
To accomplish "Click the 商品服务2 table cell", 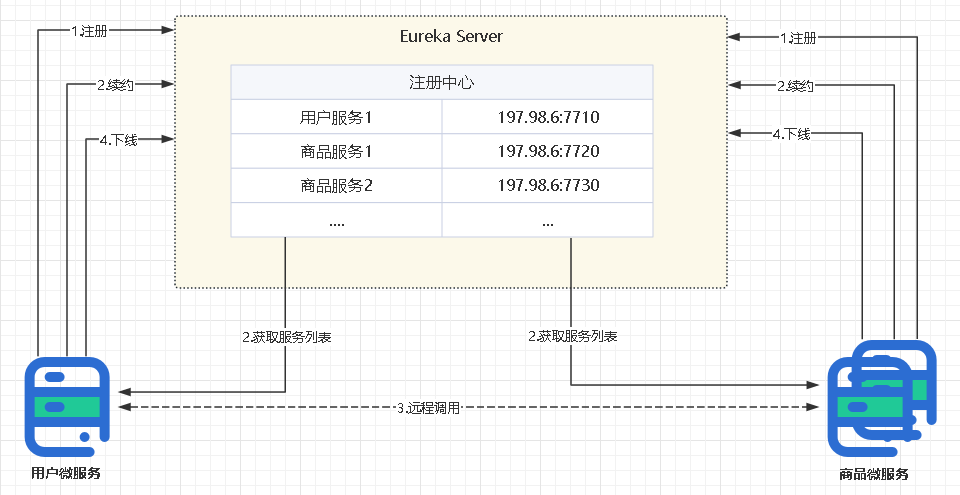I will (x=336, y=185).
